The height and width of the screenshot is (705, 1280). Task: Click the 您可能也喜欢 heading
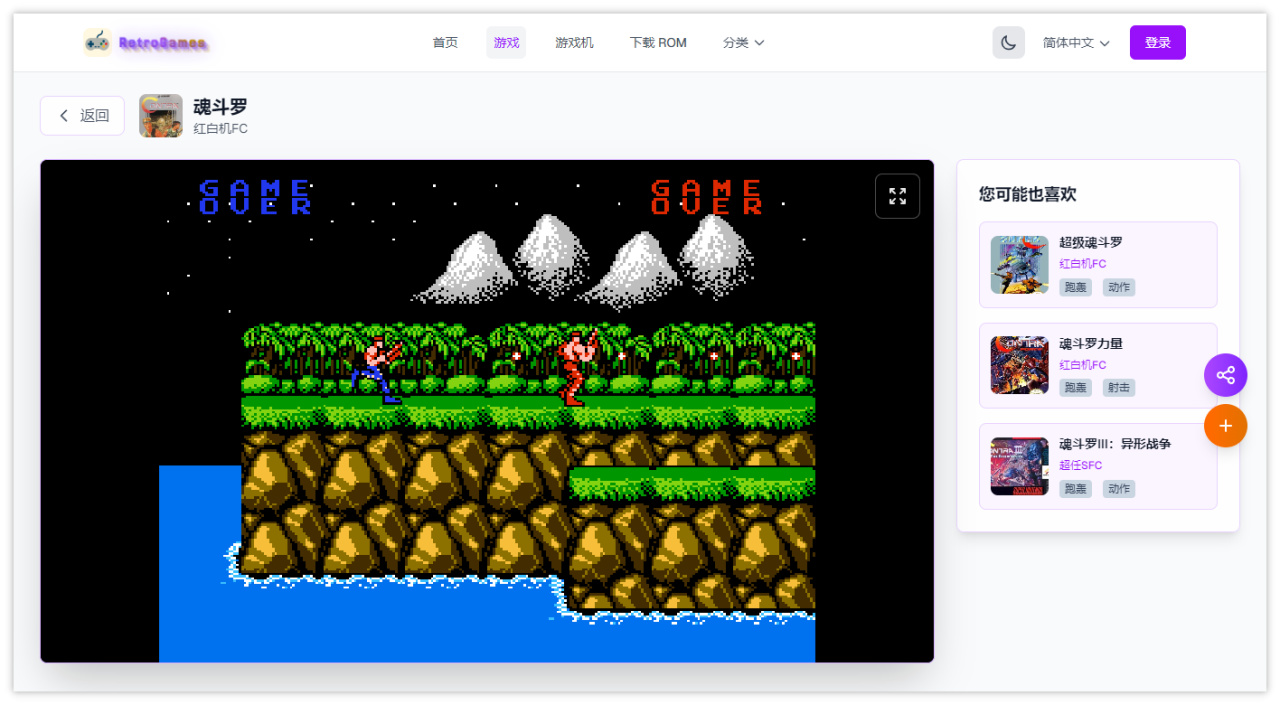pyautogui.click(x=1028, y=194)
